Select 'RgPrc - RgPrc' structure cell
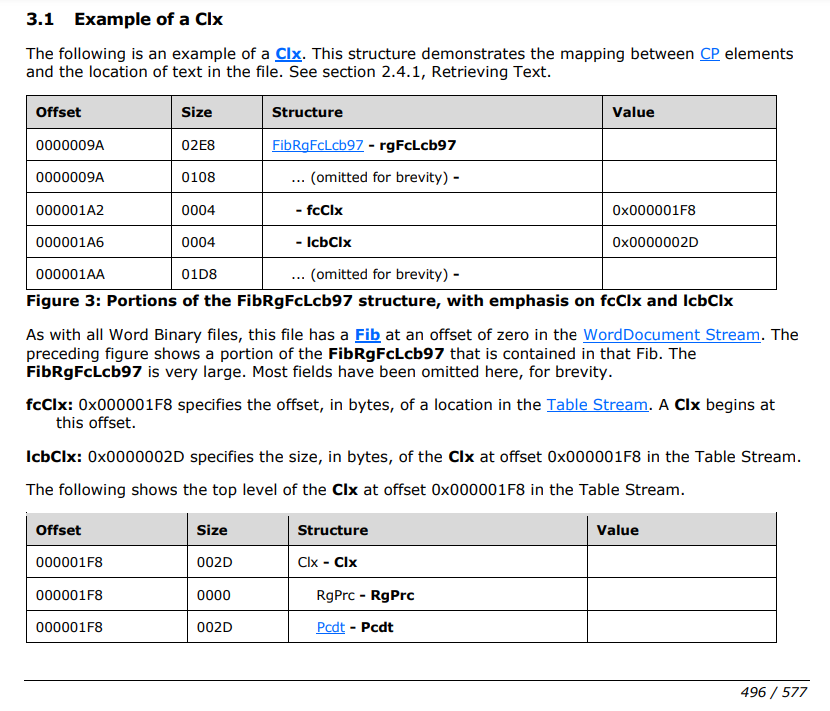The height and width of the screenshot is (711, 830). (x=438, y=595)
